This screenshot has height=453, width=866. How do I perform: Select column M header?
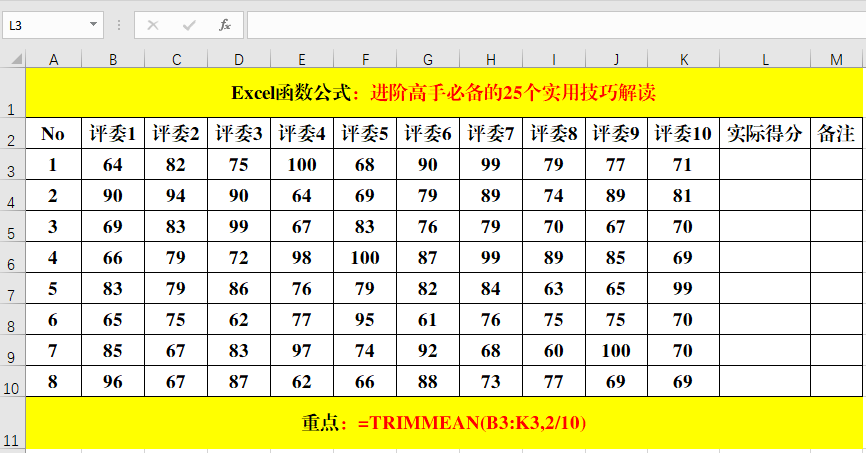836,59
